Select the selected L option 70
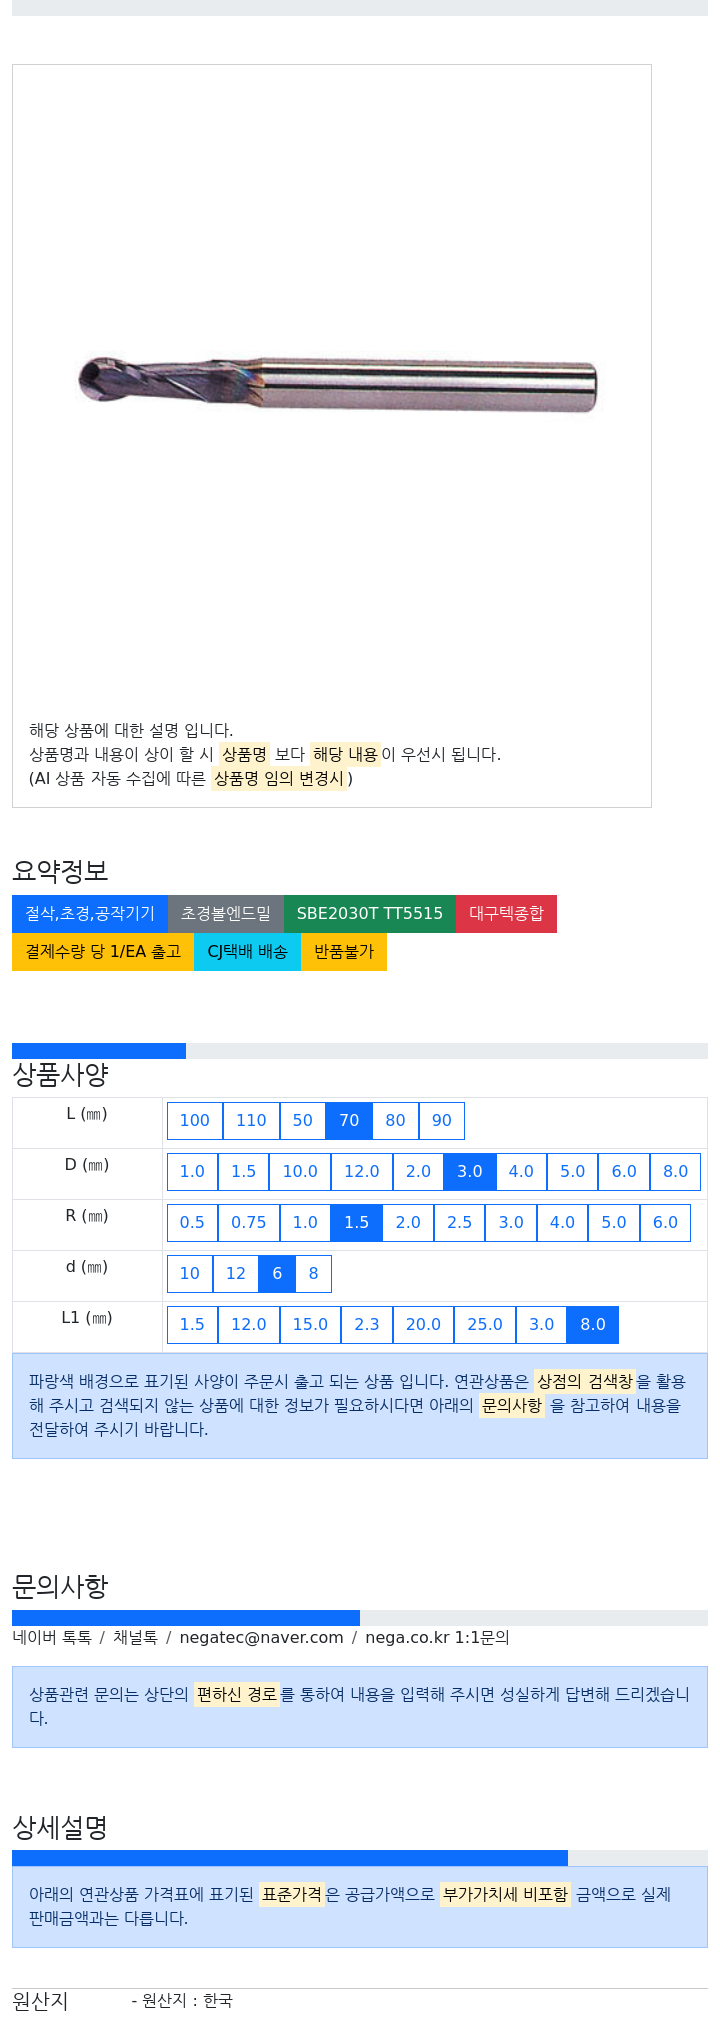Image resolution: width=720 pixels, height=2021 pixels. (x=349, y=1121)
